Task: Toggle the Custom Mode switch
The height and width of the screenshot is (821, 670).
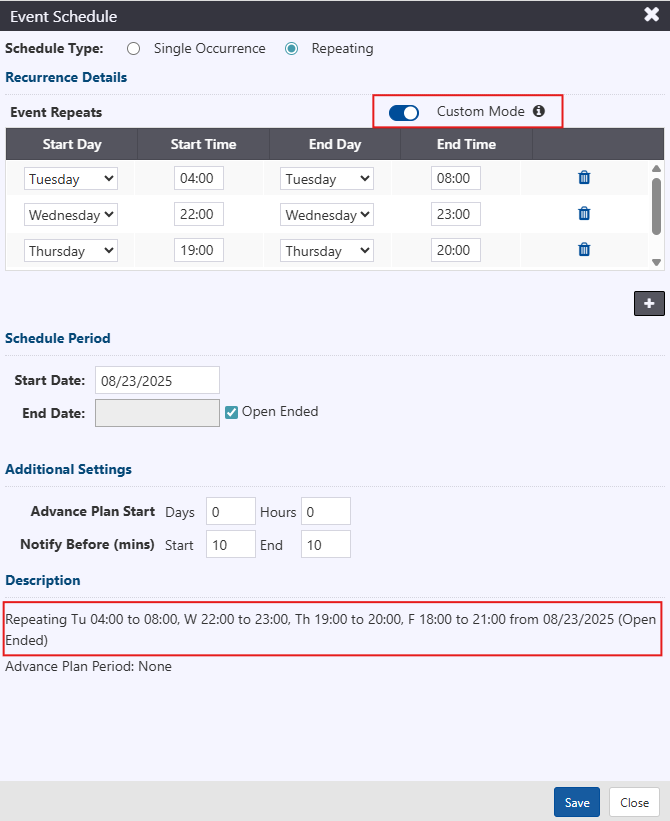Action: (x=404, y=112)
